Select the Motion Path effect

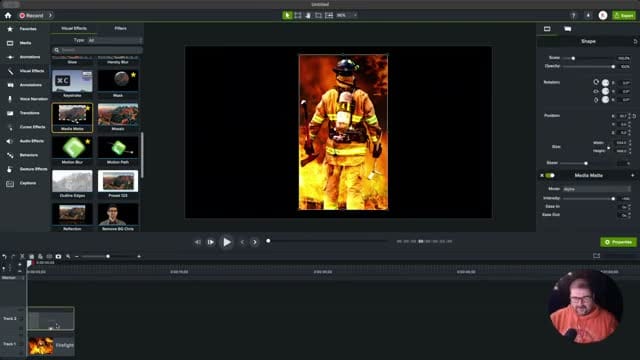(x=118, y=148)
